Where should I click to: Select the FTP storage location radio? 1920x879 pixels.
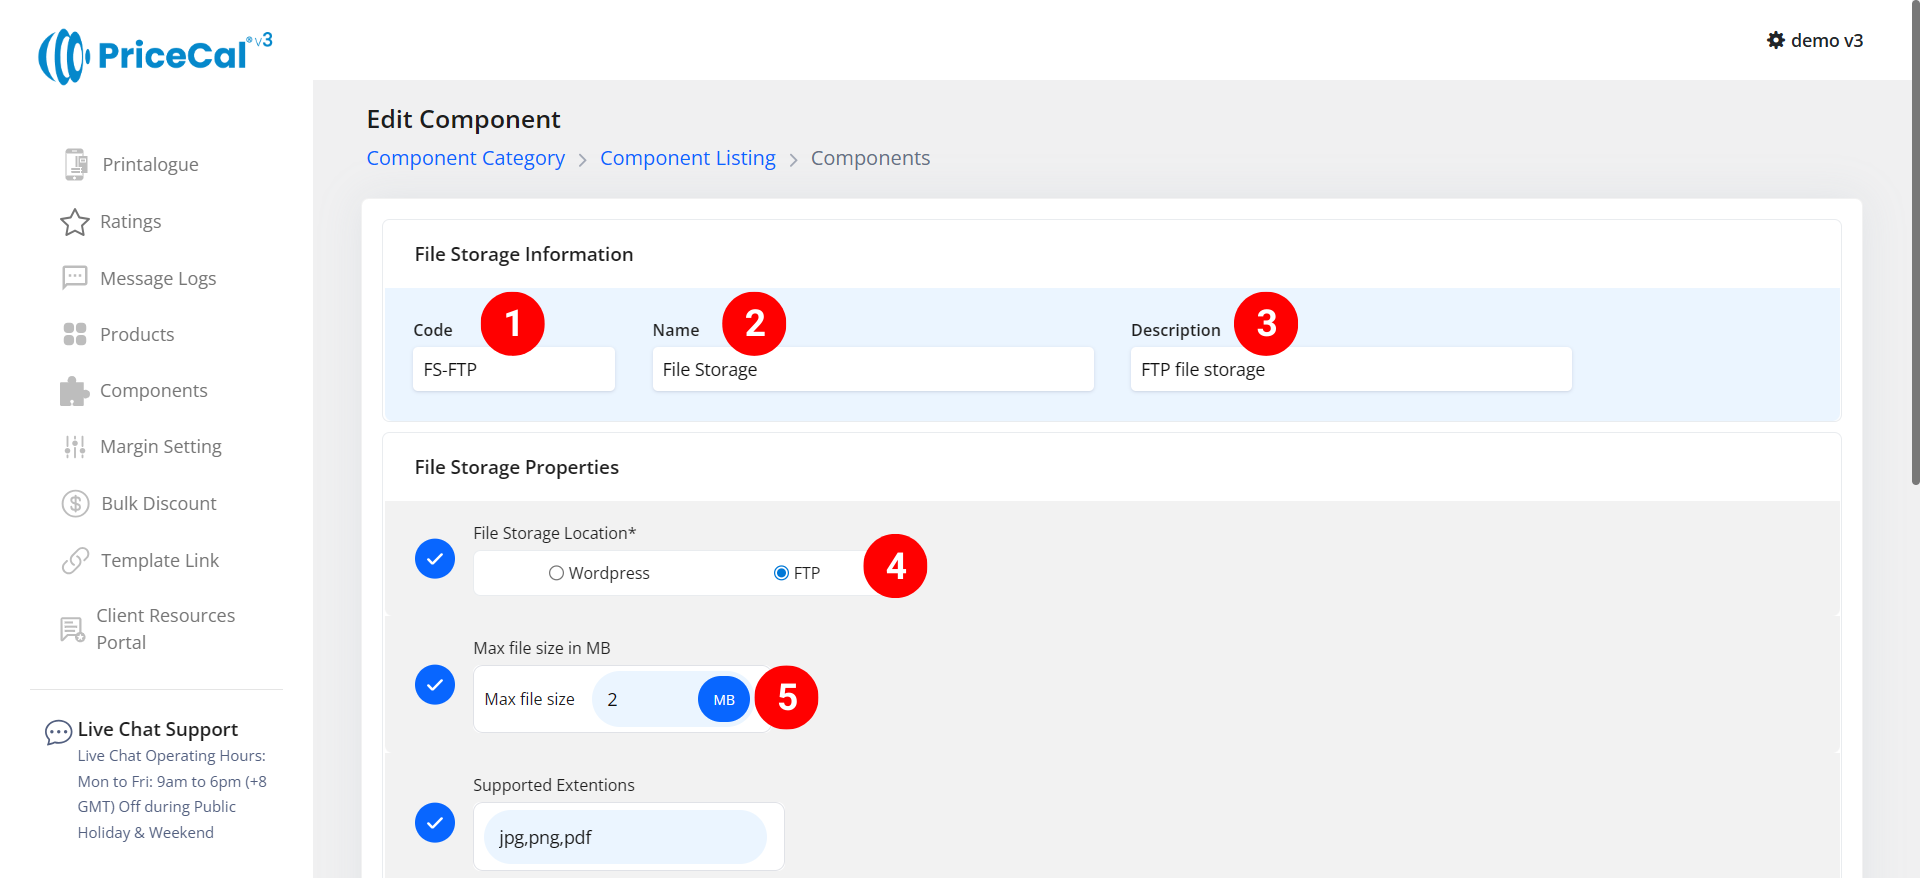781,573
